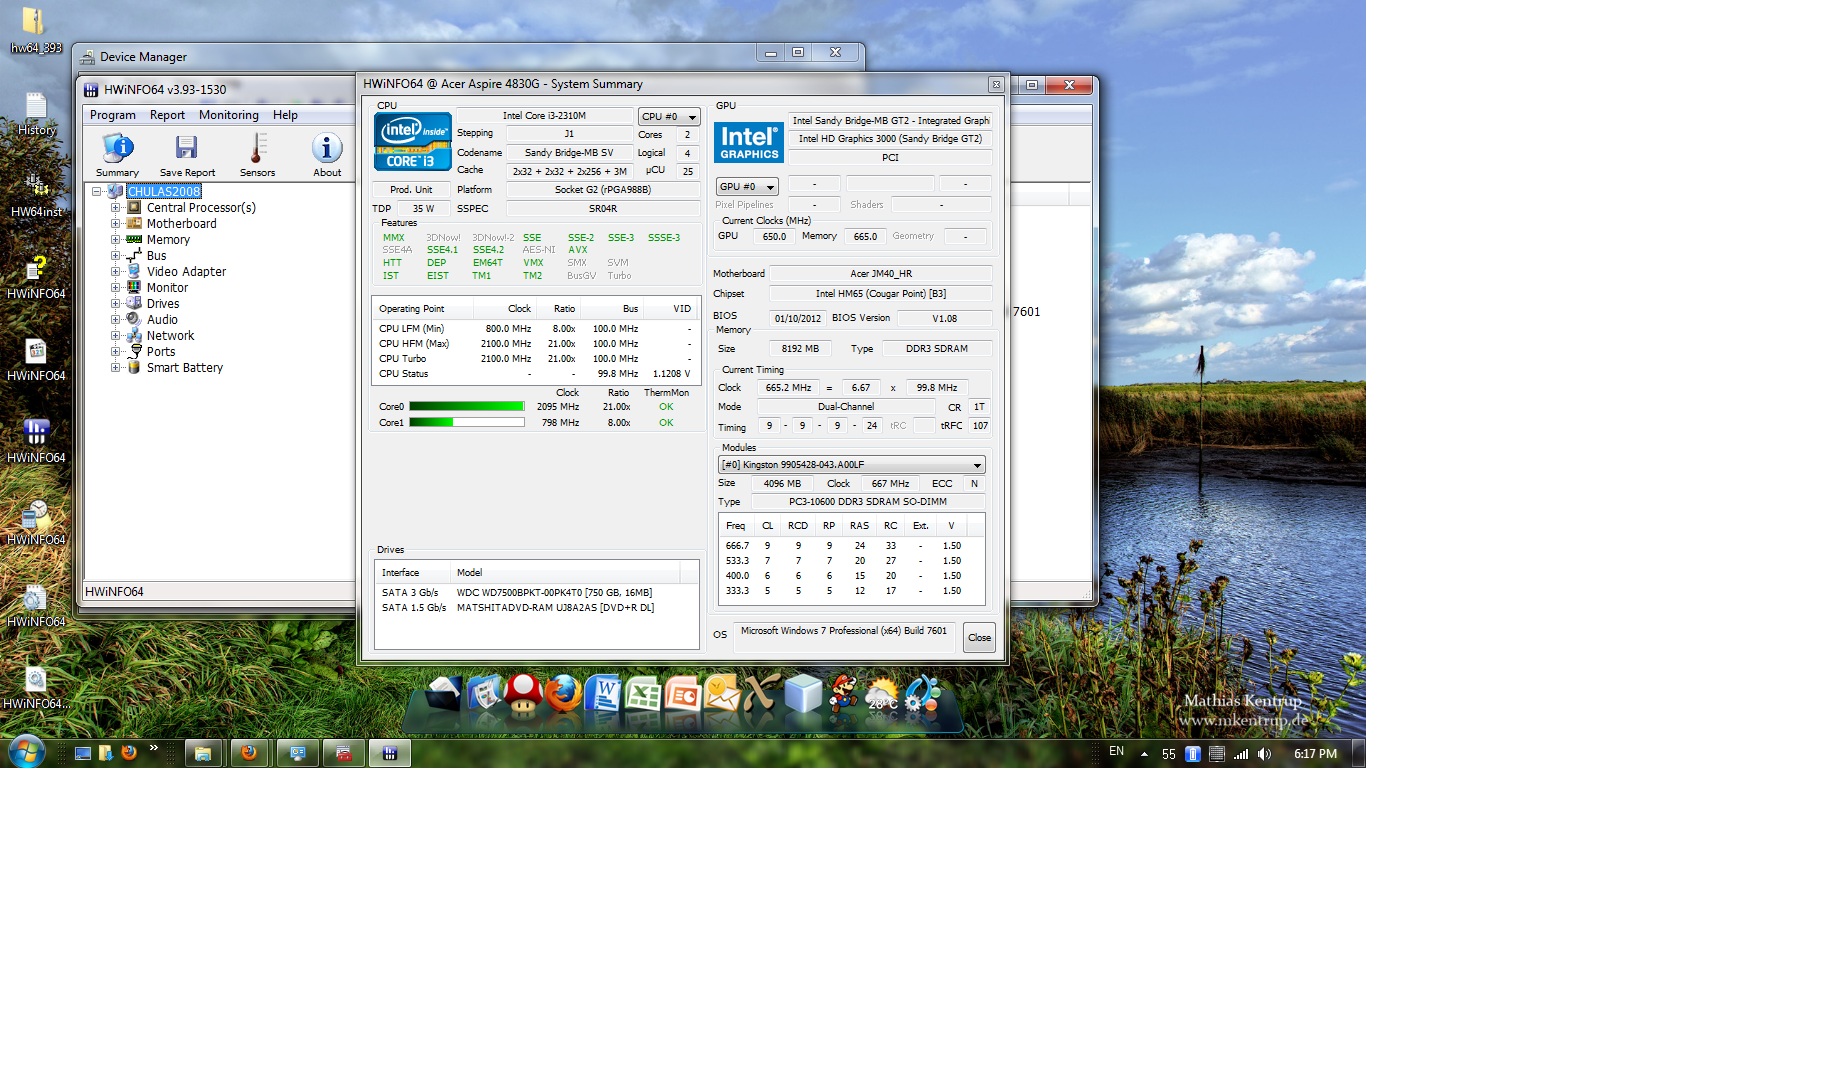Image resolution: width=1848 pixels, height=1078 pixels.
Task: Click the About info icon
Action: [x=327, y=150]
